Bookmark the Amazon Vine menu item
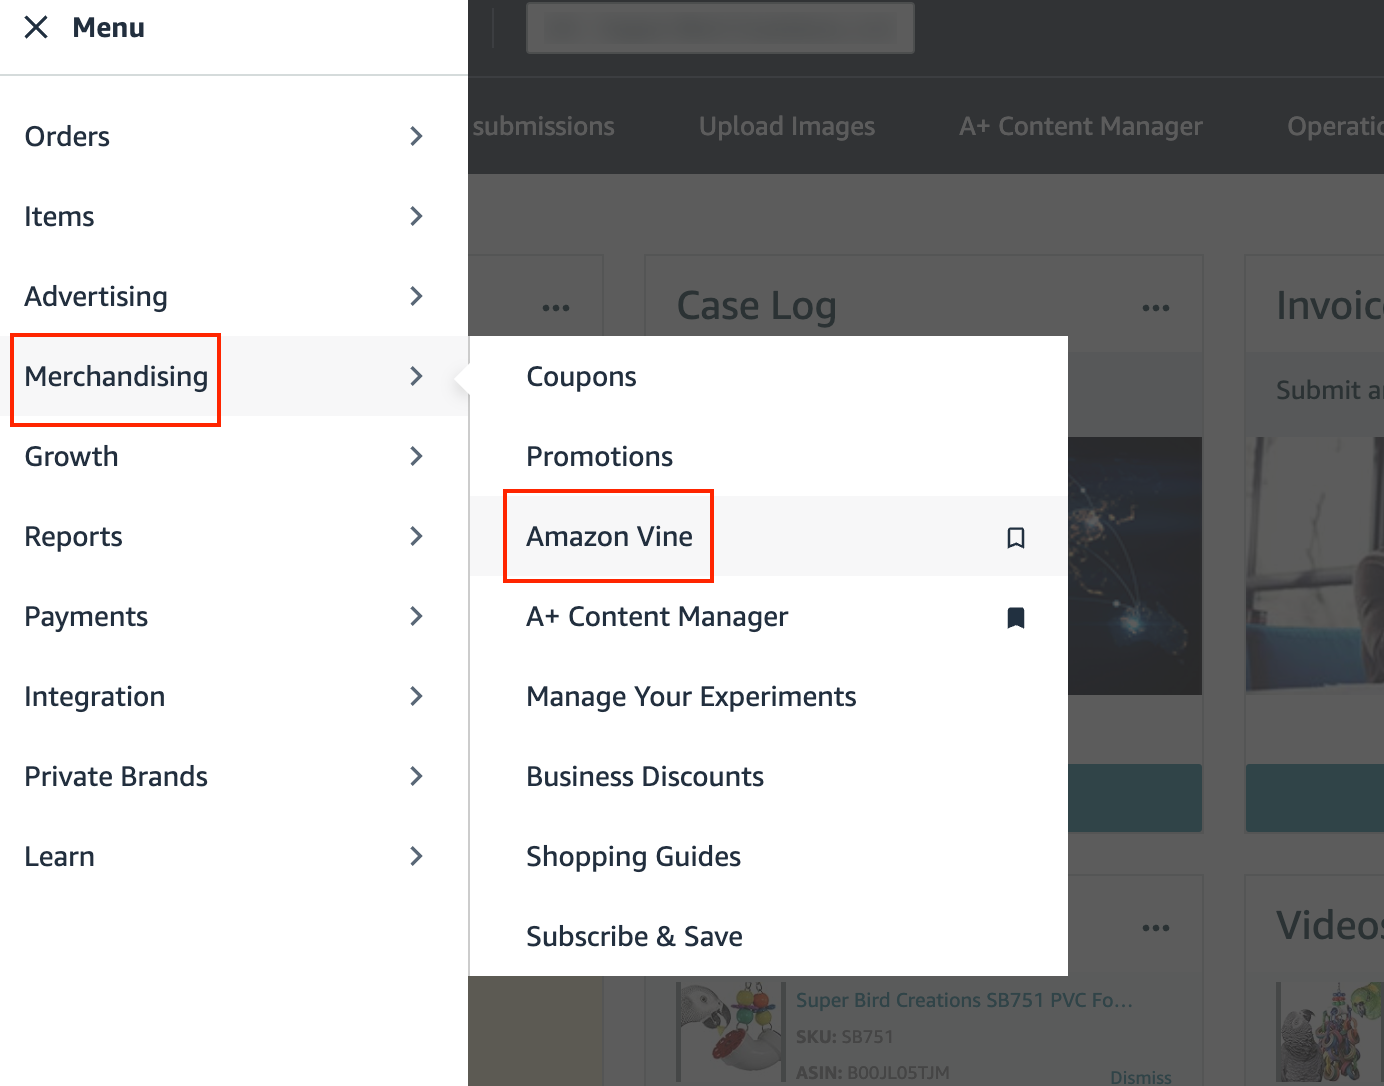Image resolution: width=1384 pixels, height=1086 pixels. (1015, 537)
